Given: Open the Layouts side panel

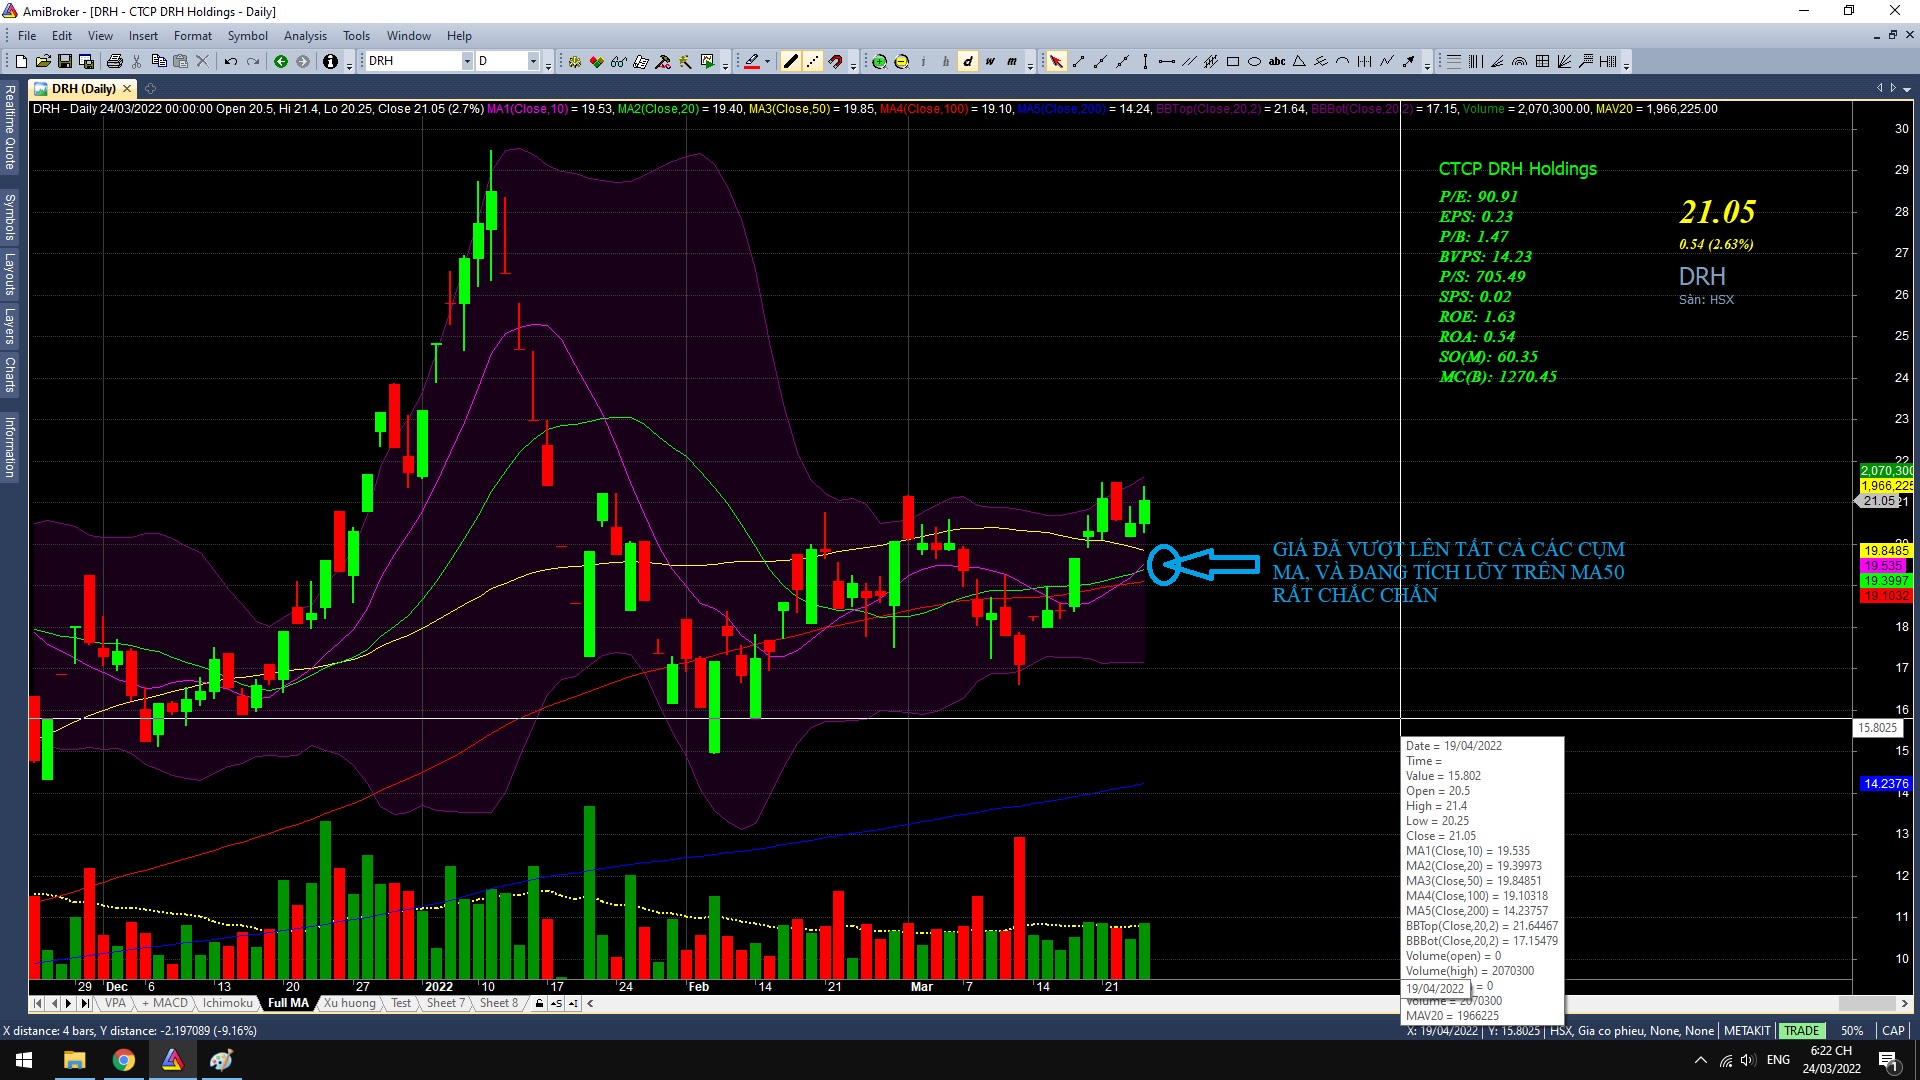Looking at the screenshot, I should pyautogui.click(x=10, y=274).
